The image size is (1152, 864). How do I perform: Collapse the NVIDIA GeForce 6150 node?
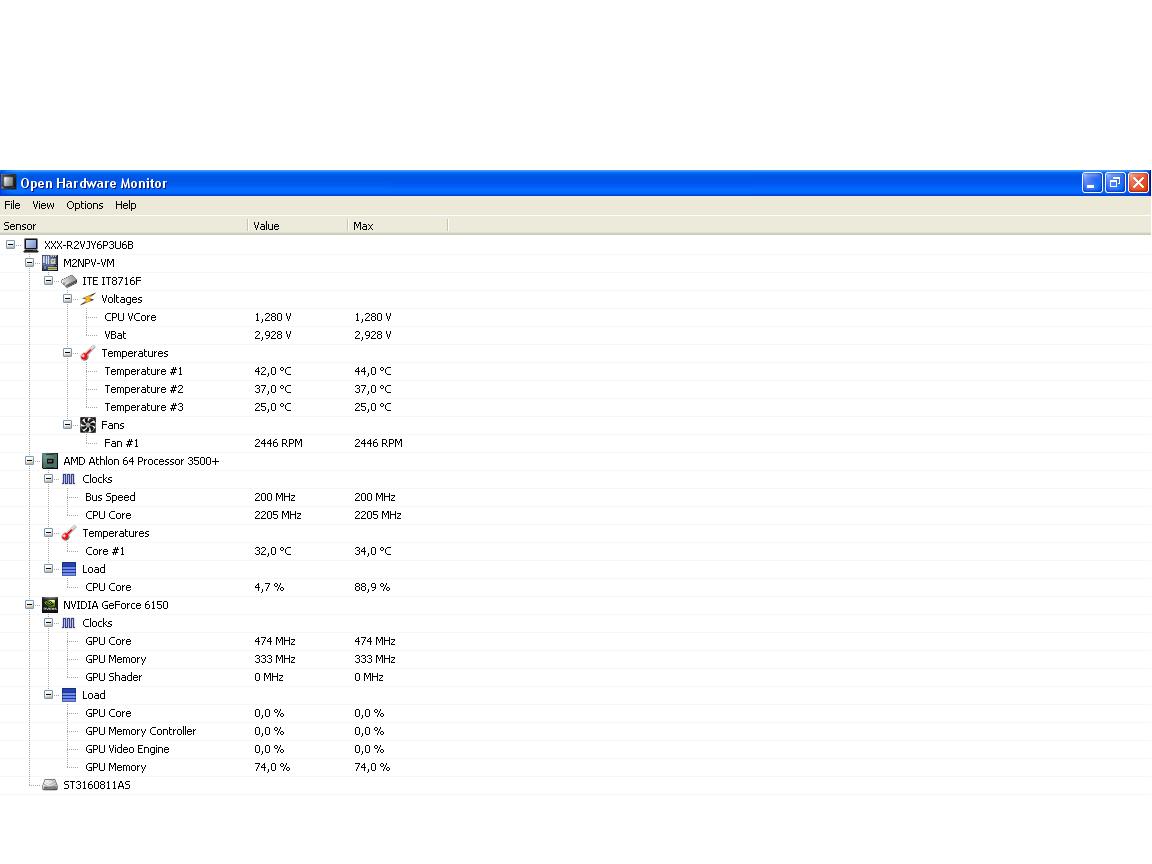point(29,605)
